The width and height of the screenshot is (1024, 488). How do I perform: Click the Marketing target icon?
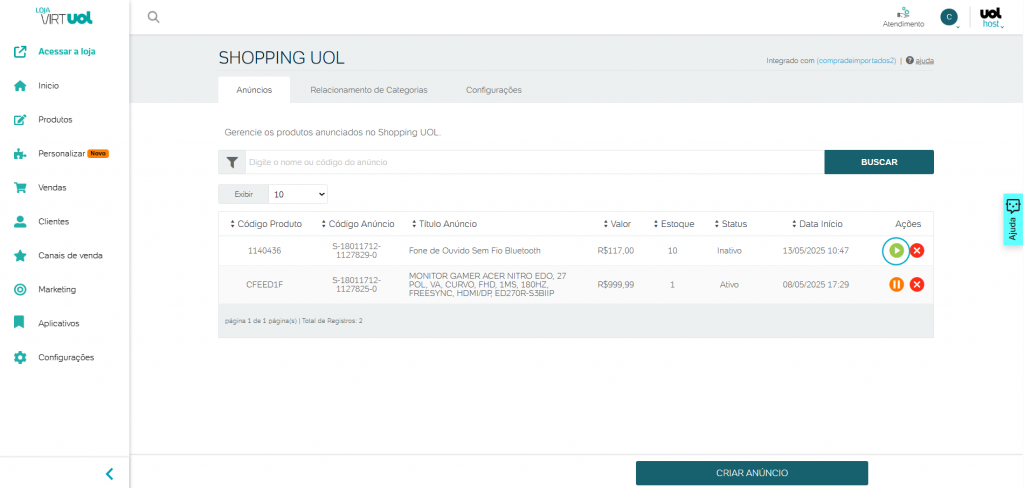(20, 289)
